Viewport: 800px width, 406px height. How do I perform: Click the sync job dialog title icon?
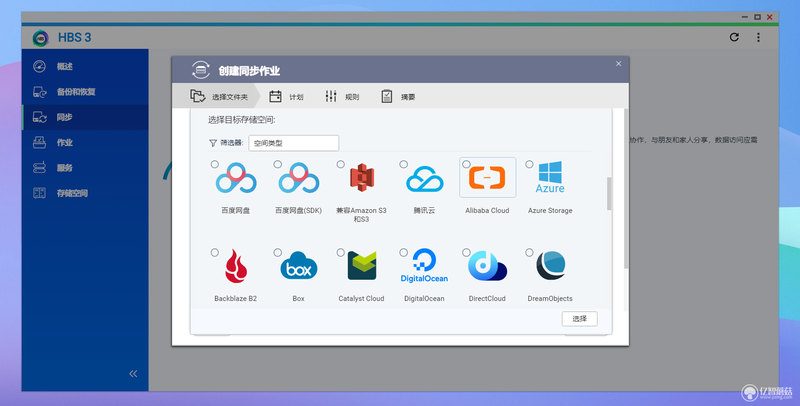click(x=201, y=70)
